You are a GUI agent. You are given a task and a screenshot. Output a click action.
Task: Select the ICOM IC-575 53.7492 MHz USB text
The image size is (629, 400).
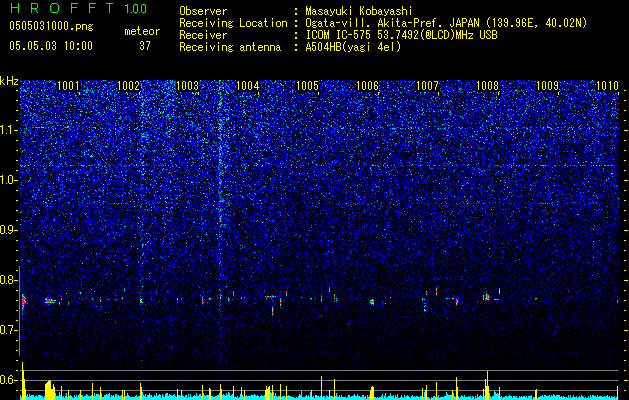coord(401,35)
